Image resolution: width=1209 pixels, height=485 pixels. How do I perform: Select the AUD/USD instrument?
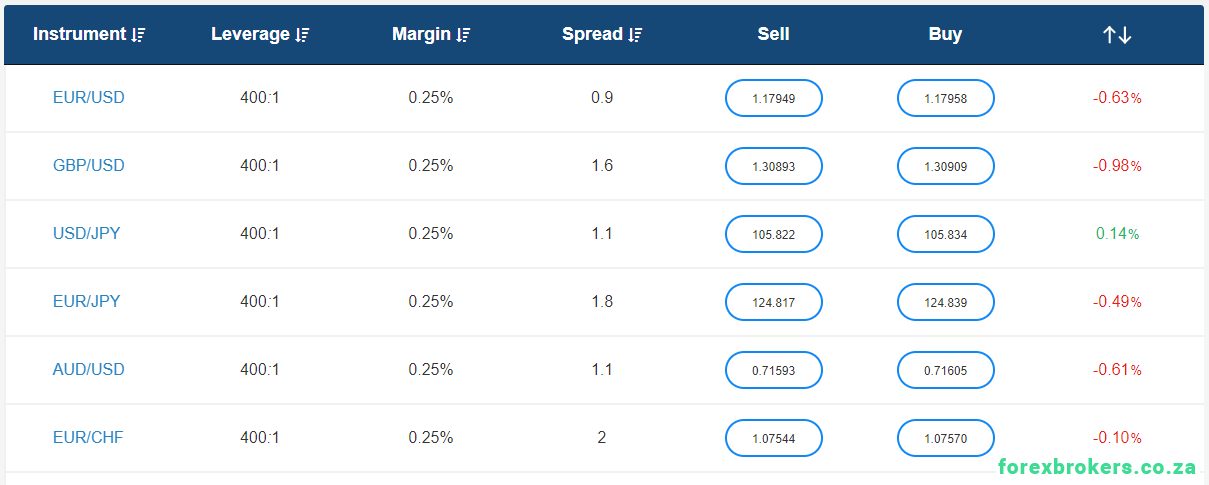tap(89, 370)
